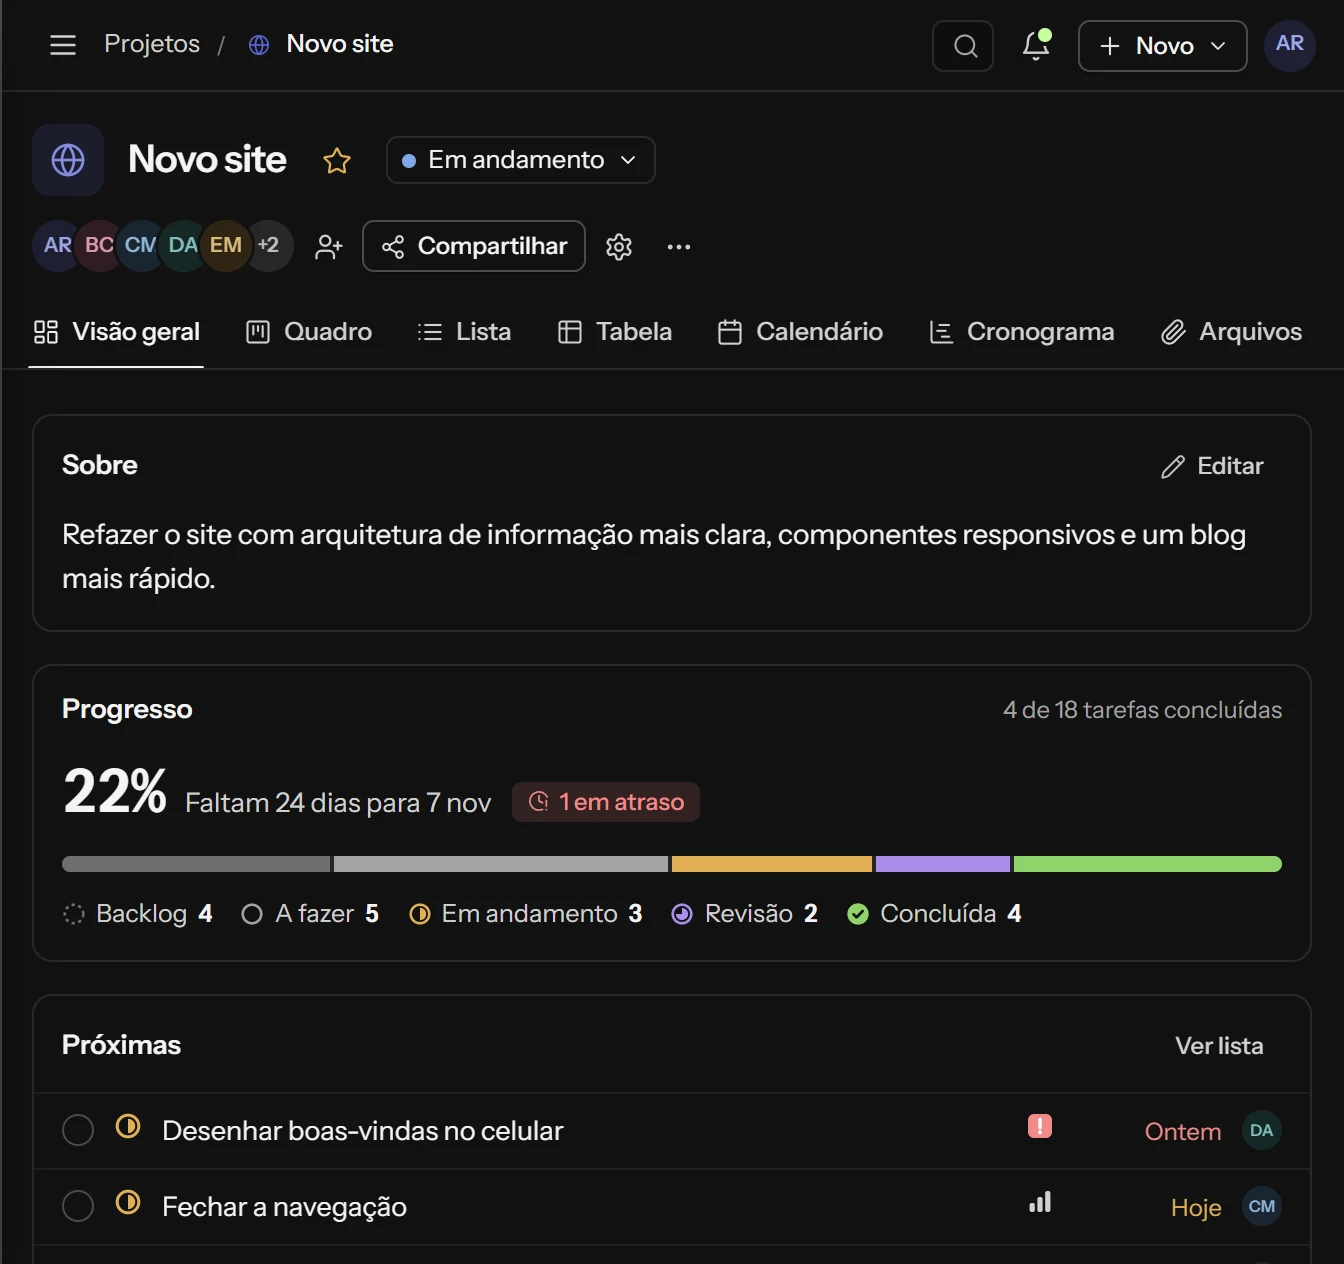Screen dimensions: 1344x1264
Task: Expand the + Novo dropdown button
Action: 1162,46
